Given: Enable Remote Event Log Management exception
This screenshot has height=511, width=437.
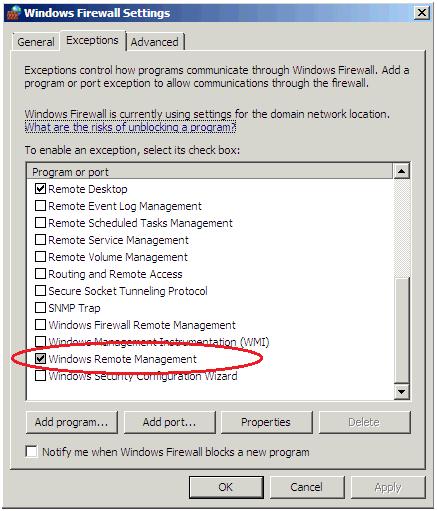Looking at the screenshot, I should [40, 206].
